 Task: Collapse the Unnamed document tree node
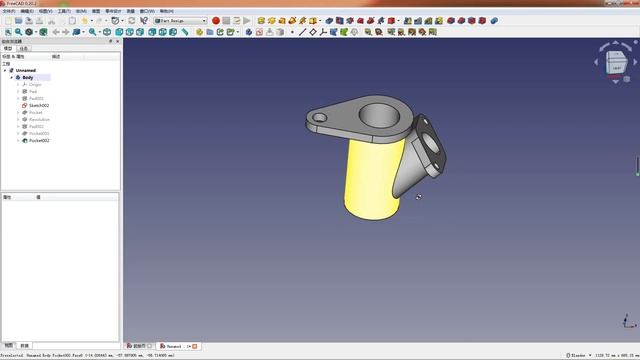pos(5,71)
